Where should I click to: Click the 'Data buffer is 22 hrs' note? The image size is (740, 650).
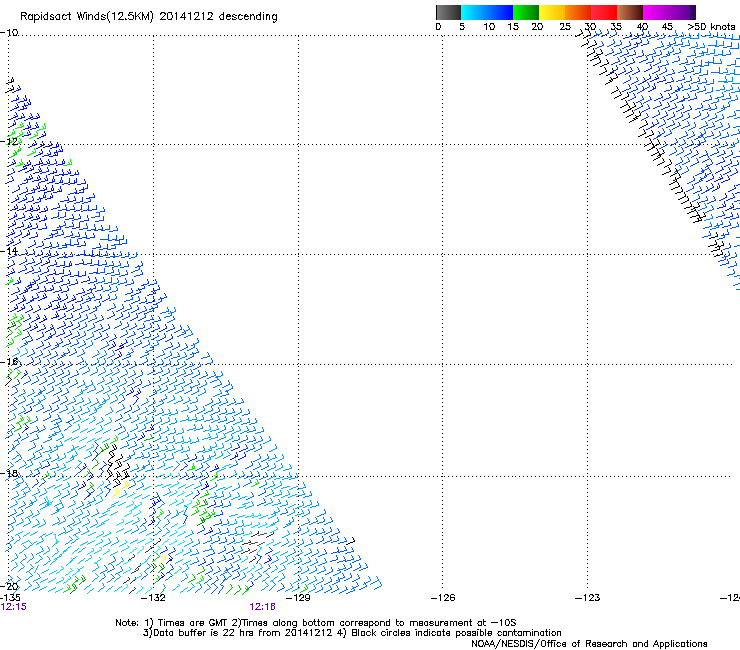(x=352, y=633)
